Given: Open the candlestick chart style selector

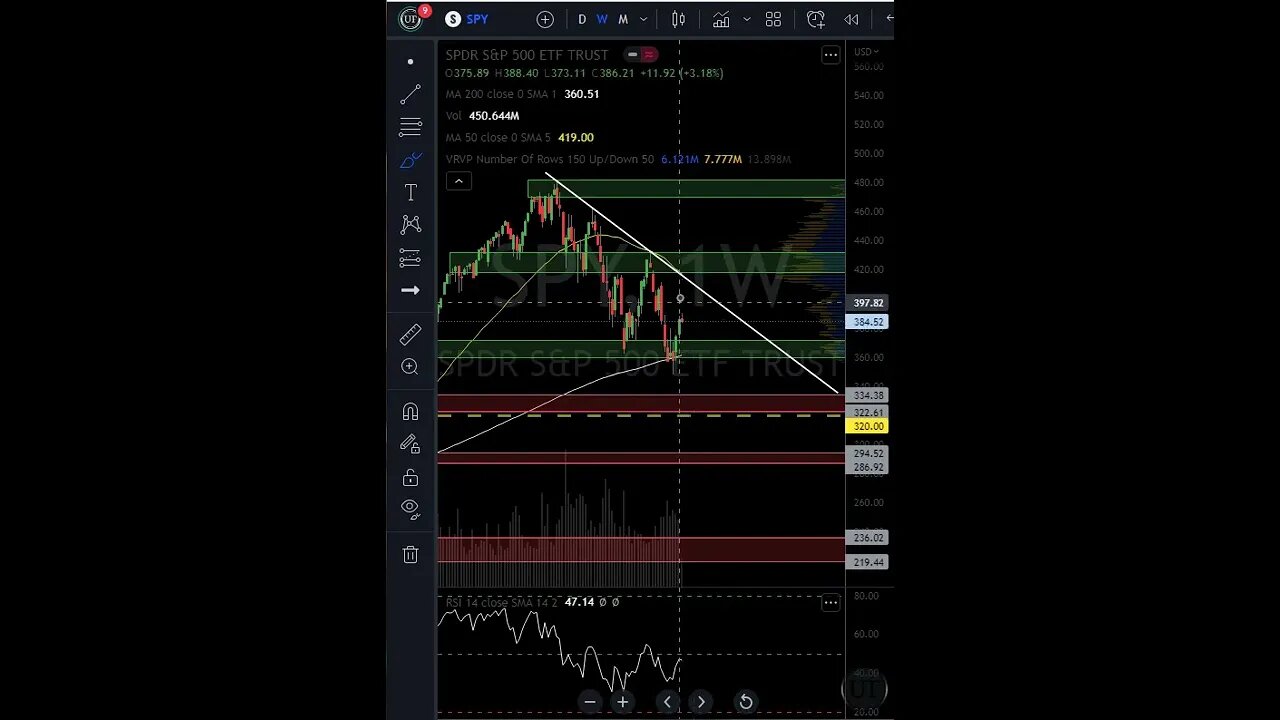Looking at the screenshot, I should 679,19.
